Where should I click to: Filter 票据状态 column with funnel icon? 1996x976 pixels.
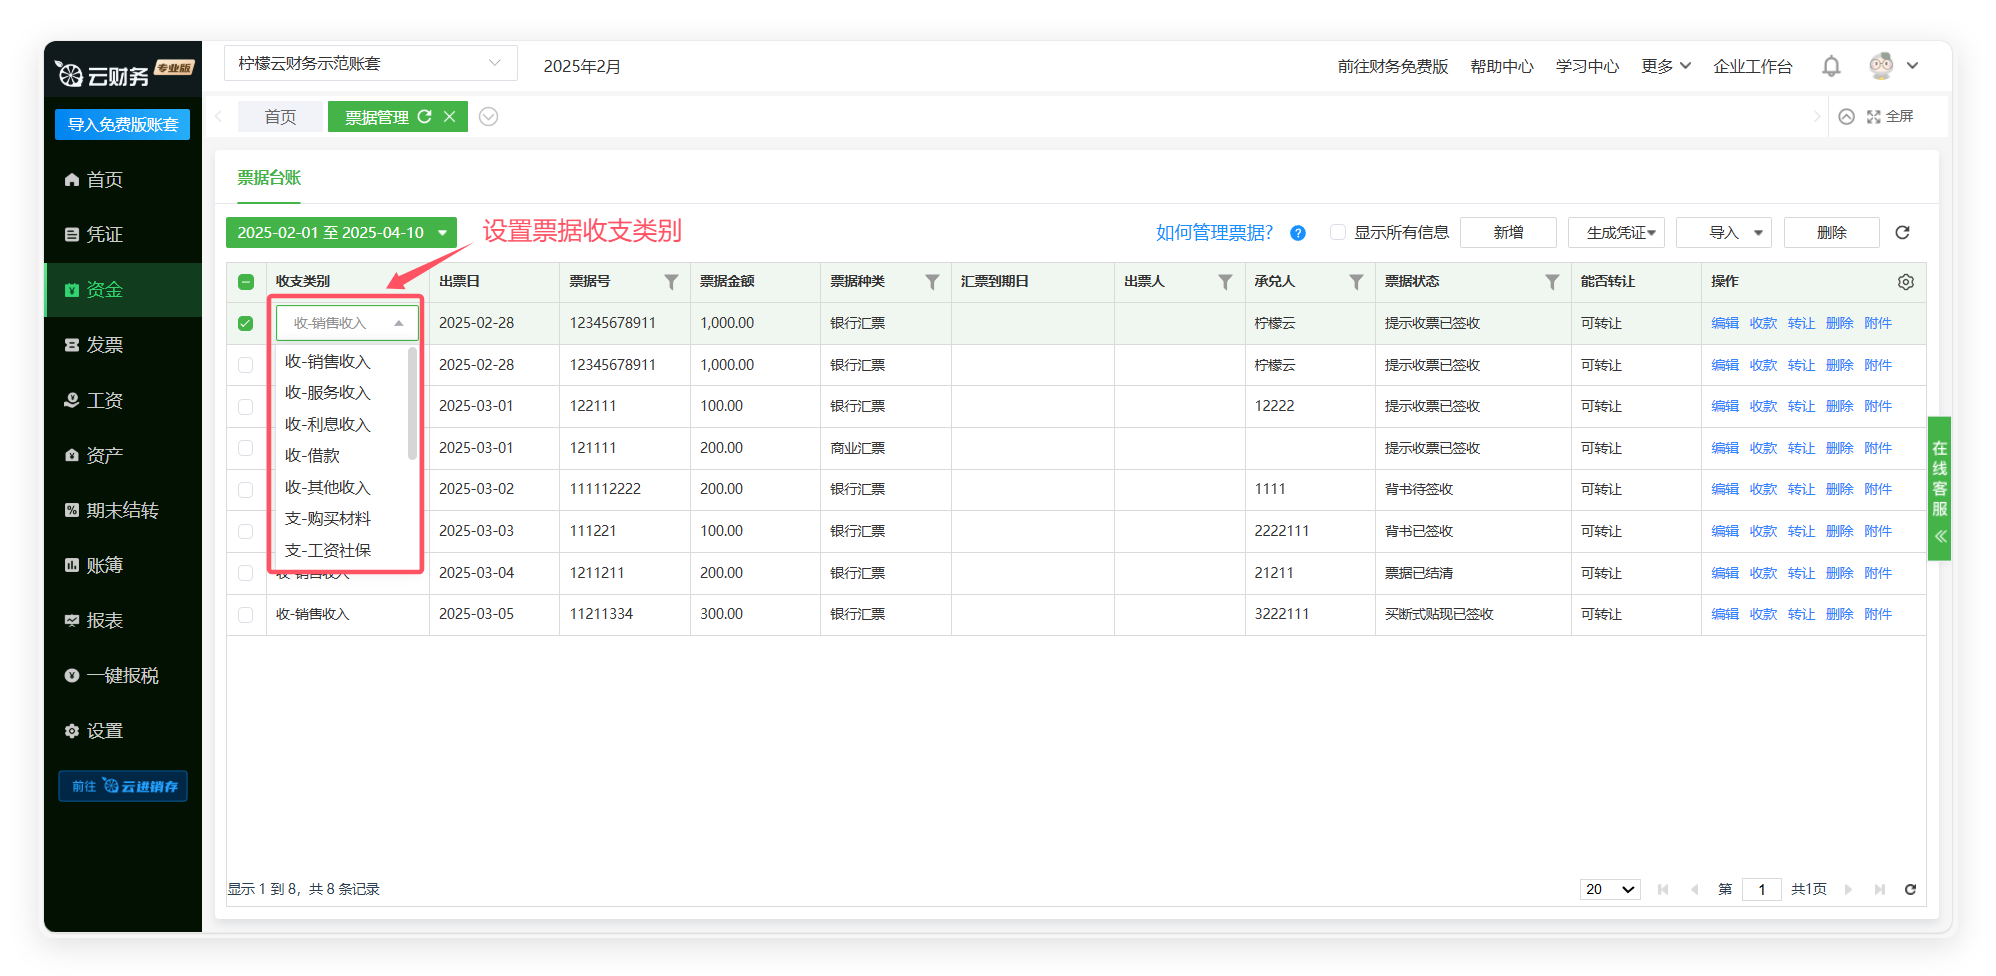point(1552,282)
